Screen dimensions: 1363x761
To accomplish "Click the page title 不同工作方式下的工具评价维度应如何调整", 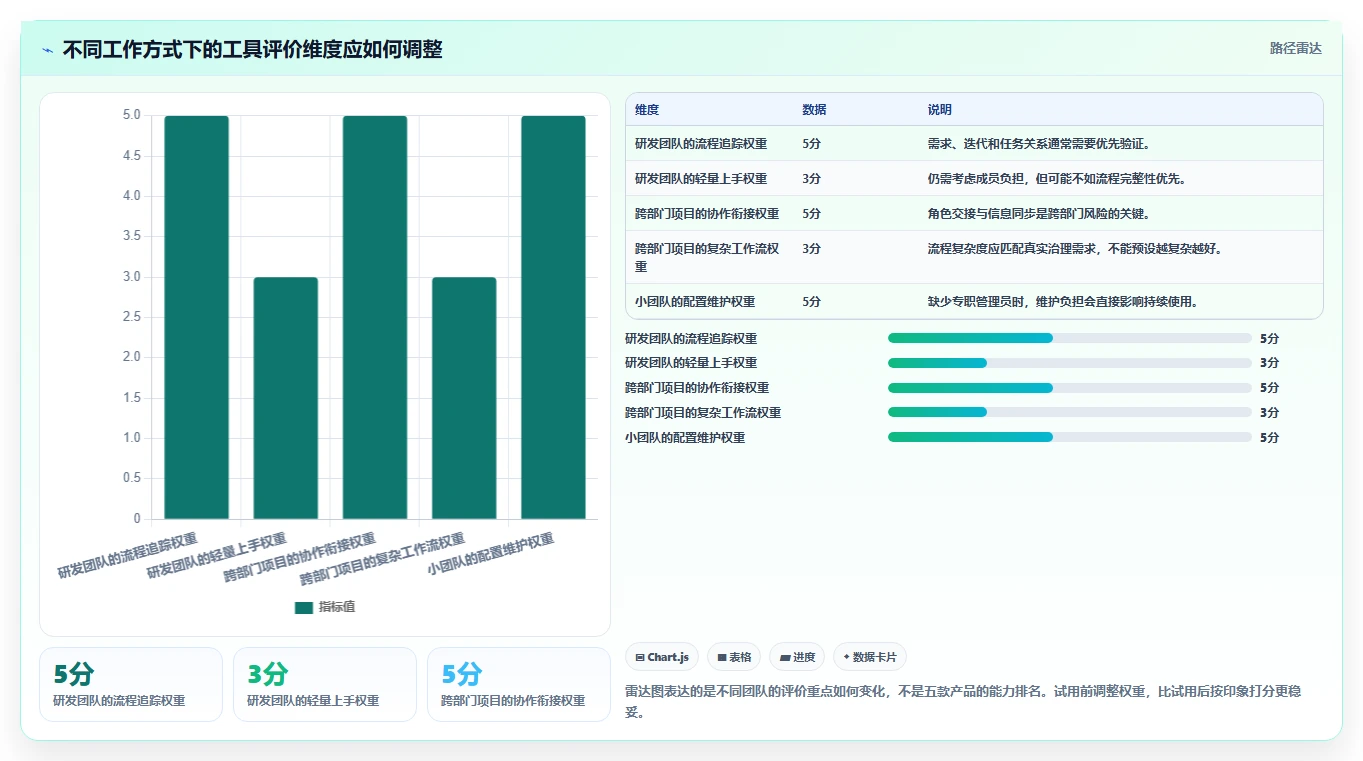I will click(252, 50).
